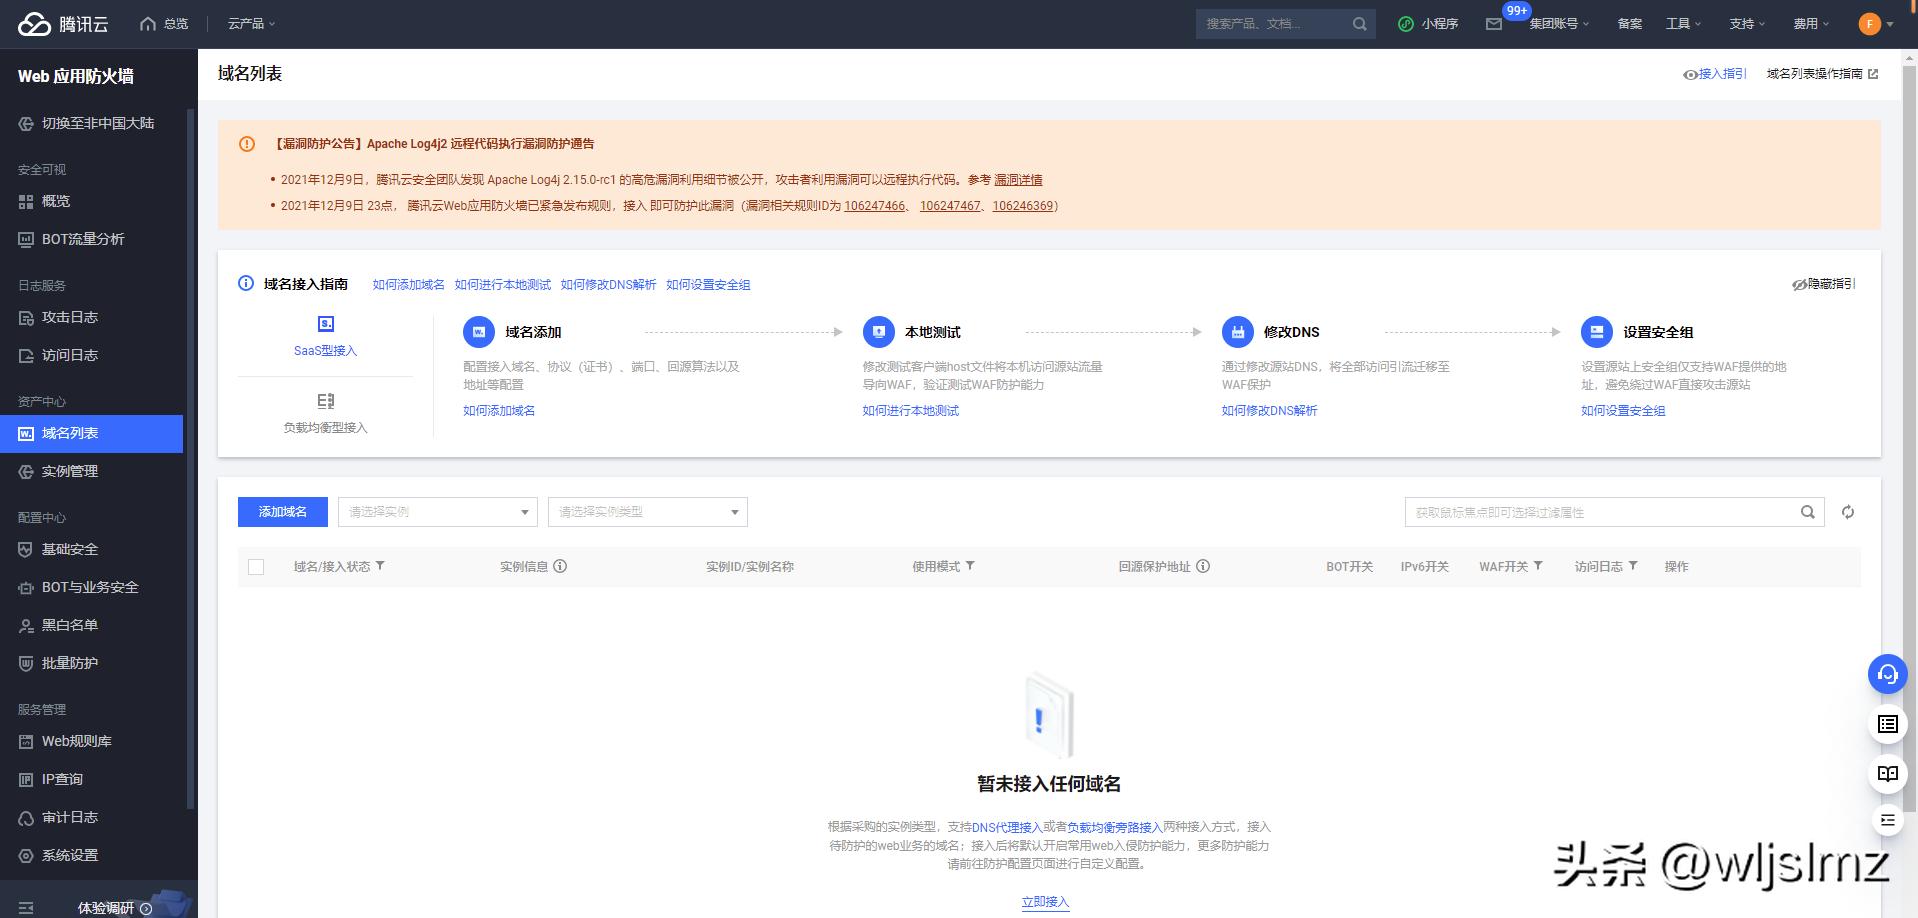Select the SaaS型接入 access method icon

coord(324,323)
